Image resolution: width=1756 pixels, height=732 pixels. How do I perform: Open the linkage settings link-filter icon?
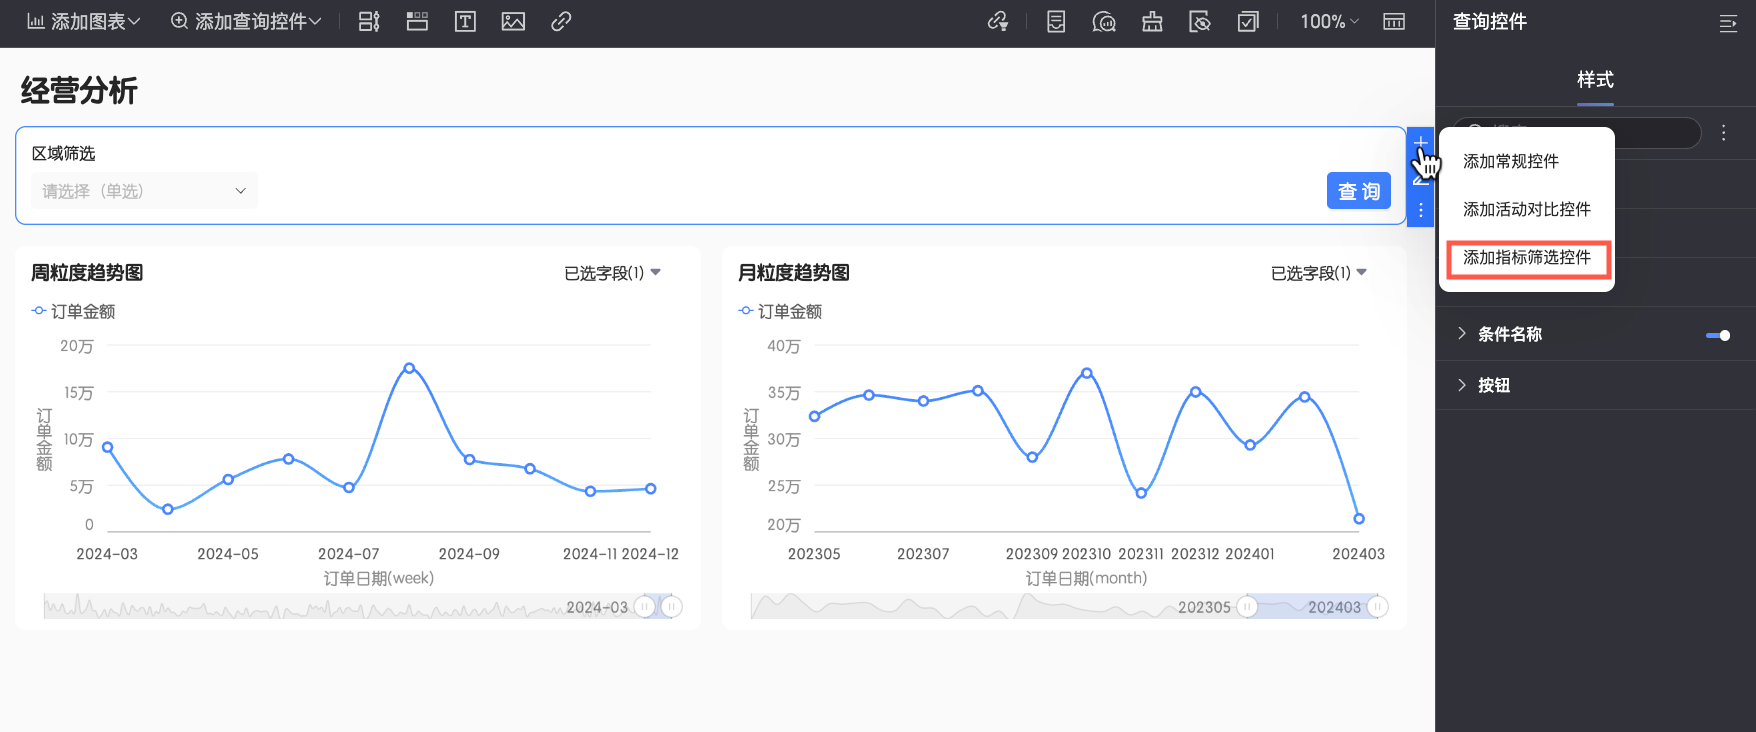[998, 22]
